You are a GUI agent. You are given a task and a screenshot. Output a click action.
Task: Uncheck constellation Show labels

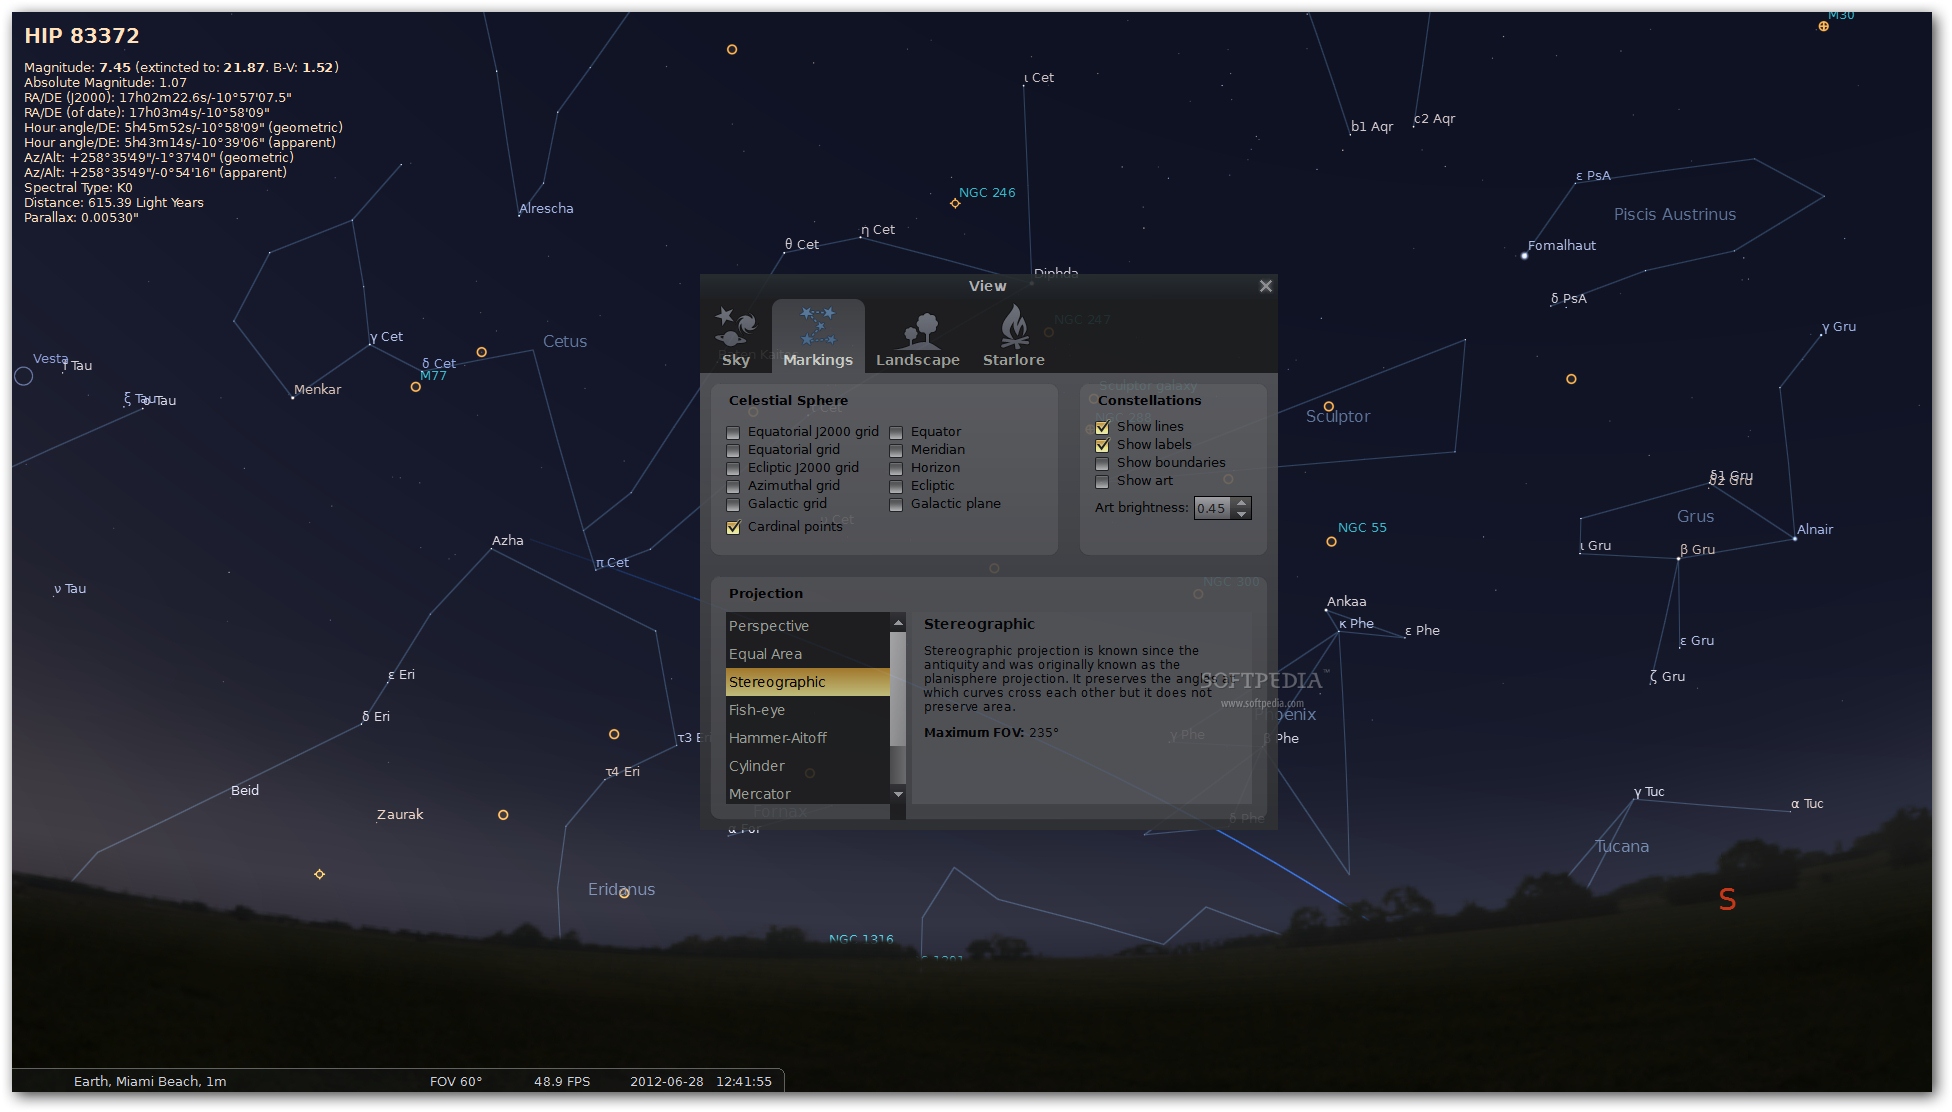pyautogui.click(x=1102, y=446)
